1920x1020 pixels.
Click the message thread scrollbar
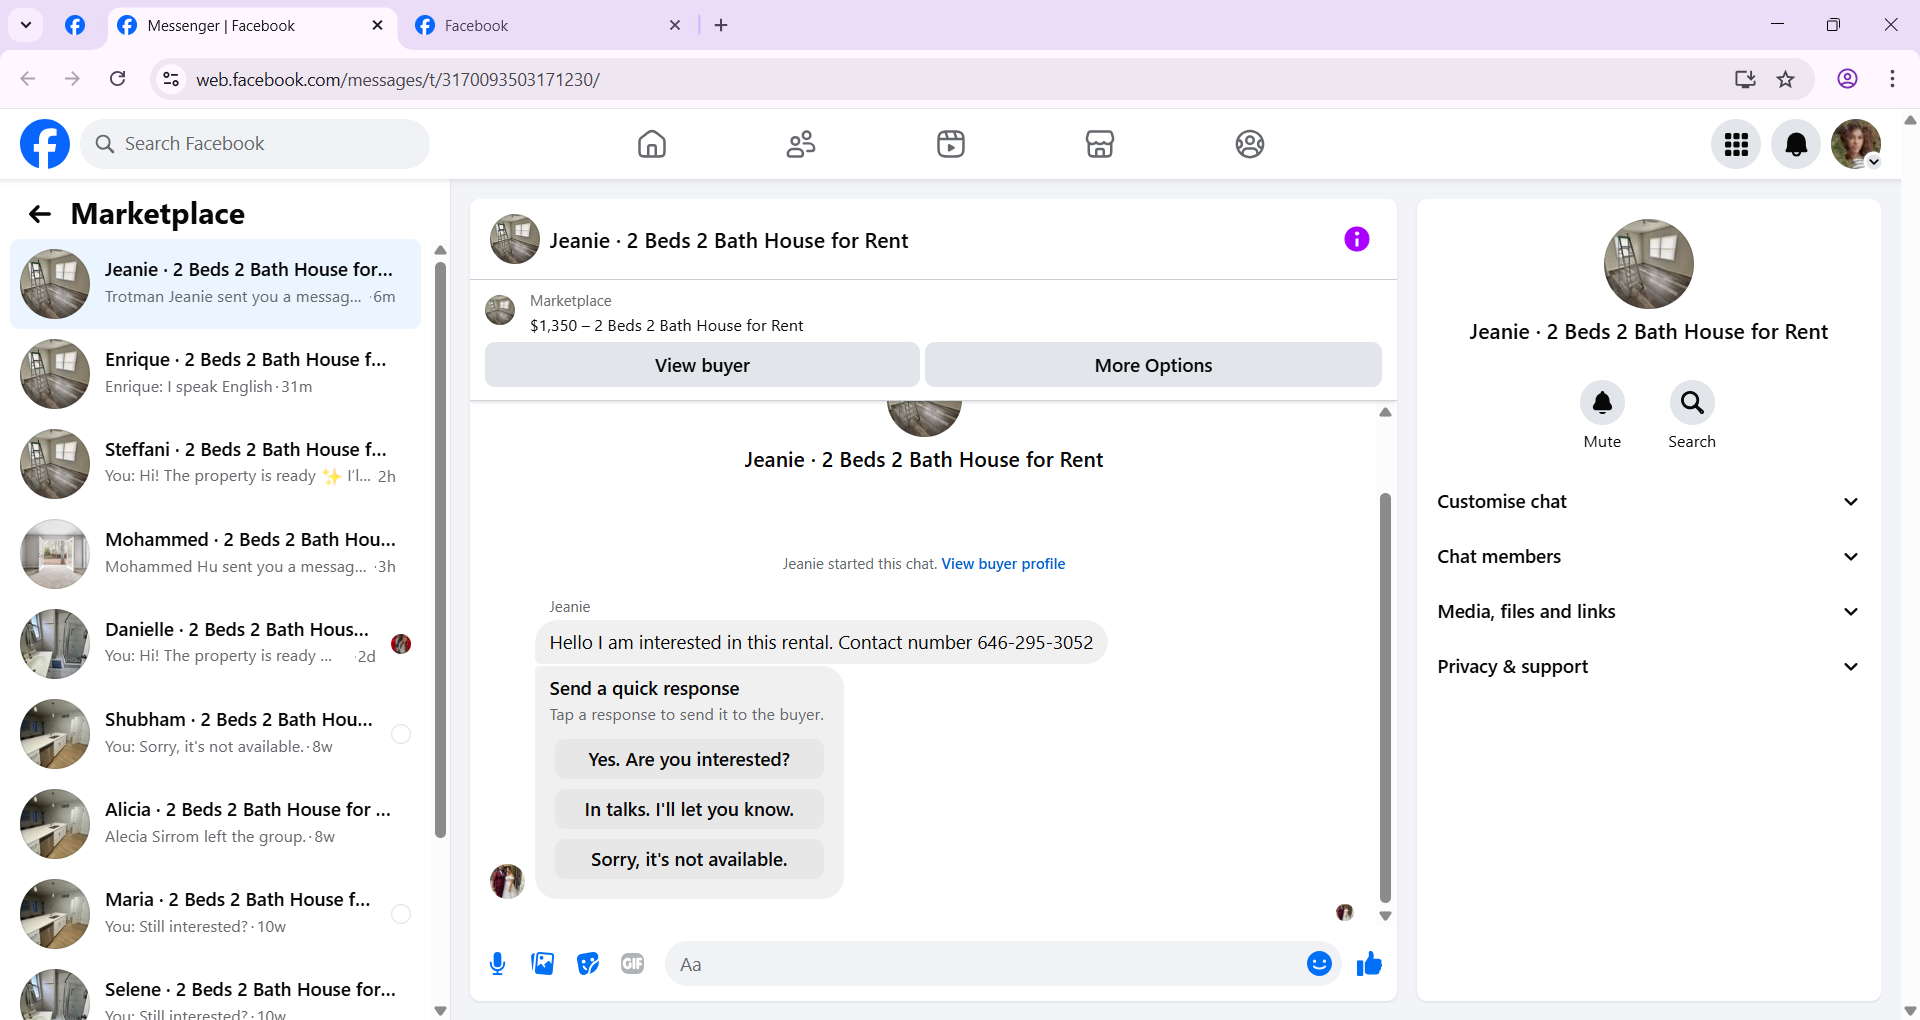click(1385, 697)
